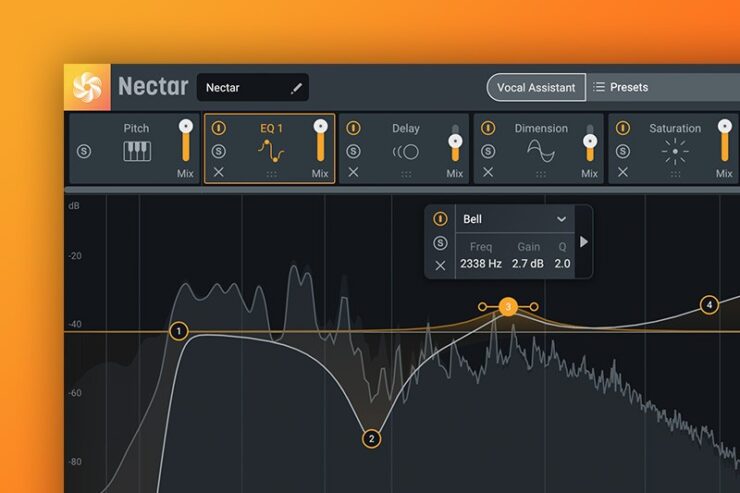Solo the Saturation module
This screenshot has height=493, width=740.
tap(623, 151)
